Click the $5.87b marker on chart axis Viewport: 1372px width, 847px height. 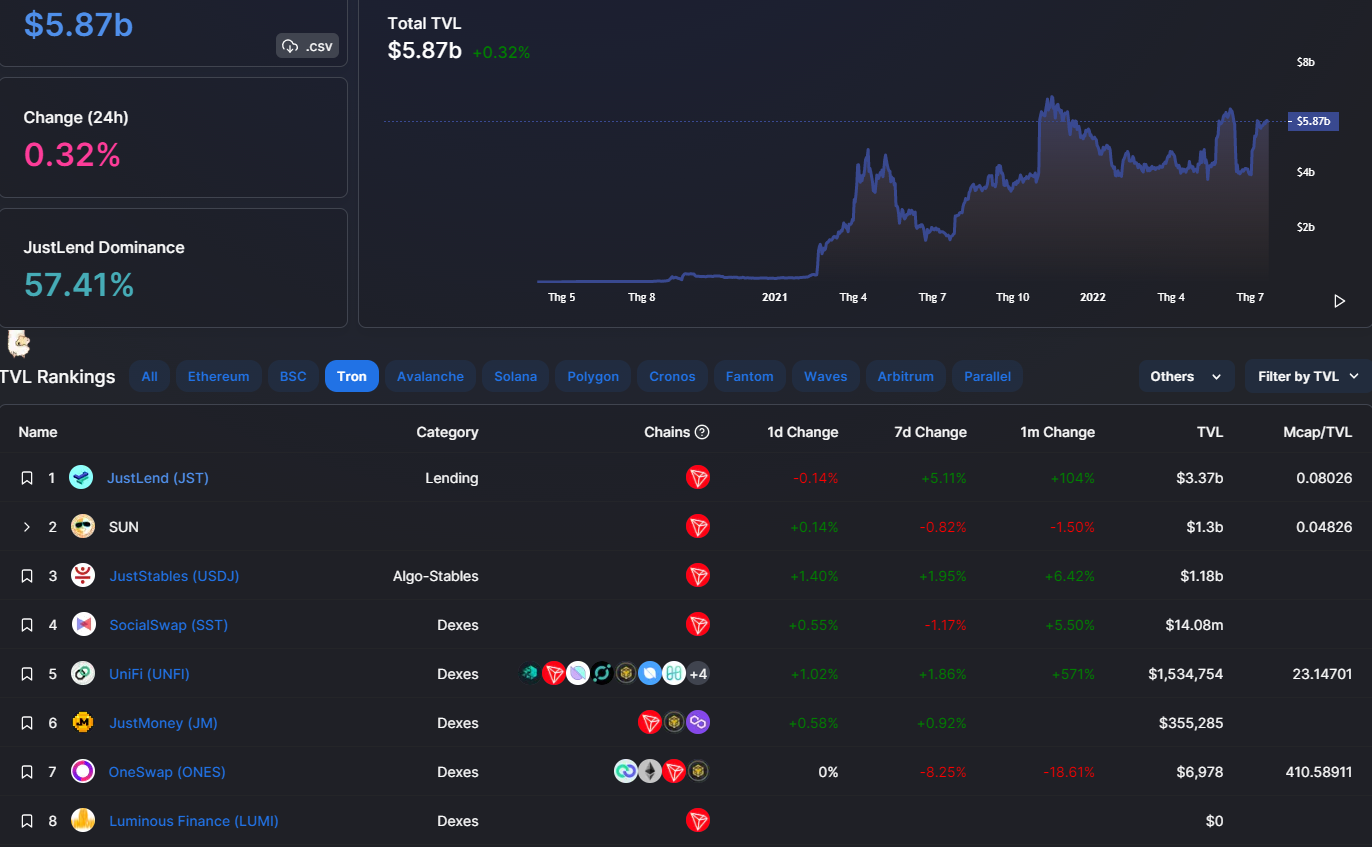1313,121
